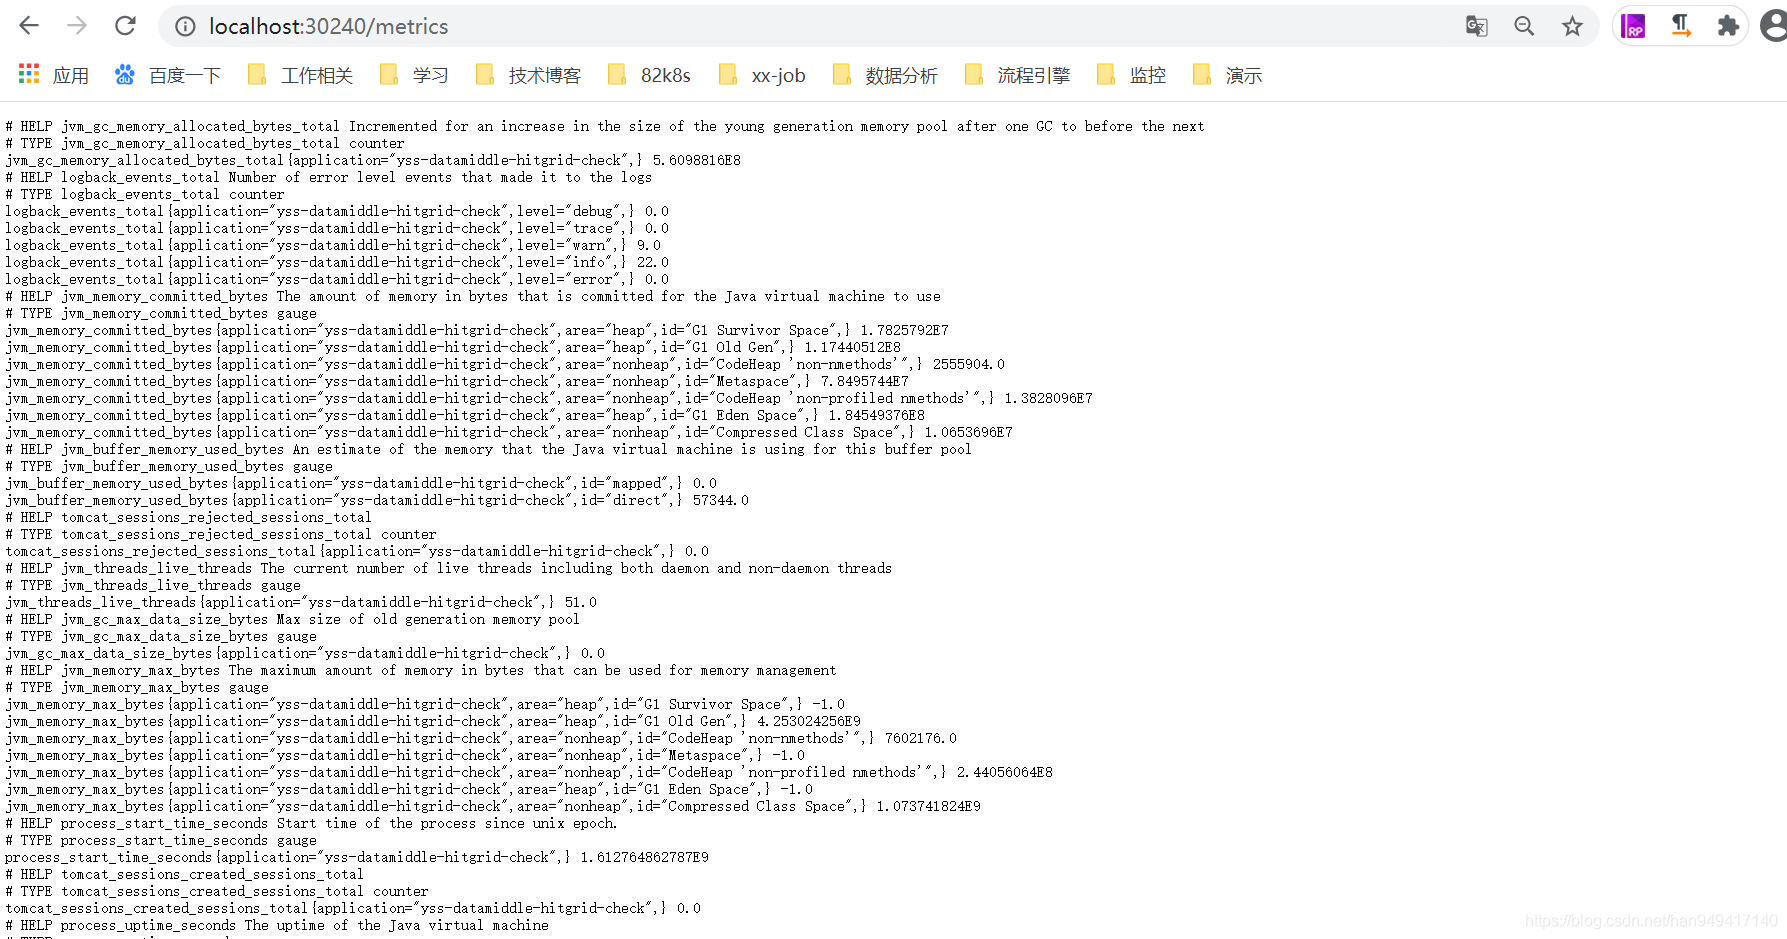Click the max CodeHeap 'non-nmethods' value 7602176.0

pos(920,738)
